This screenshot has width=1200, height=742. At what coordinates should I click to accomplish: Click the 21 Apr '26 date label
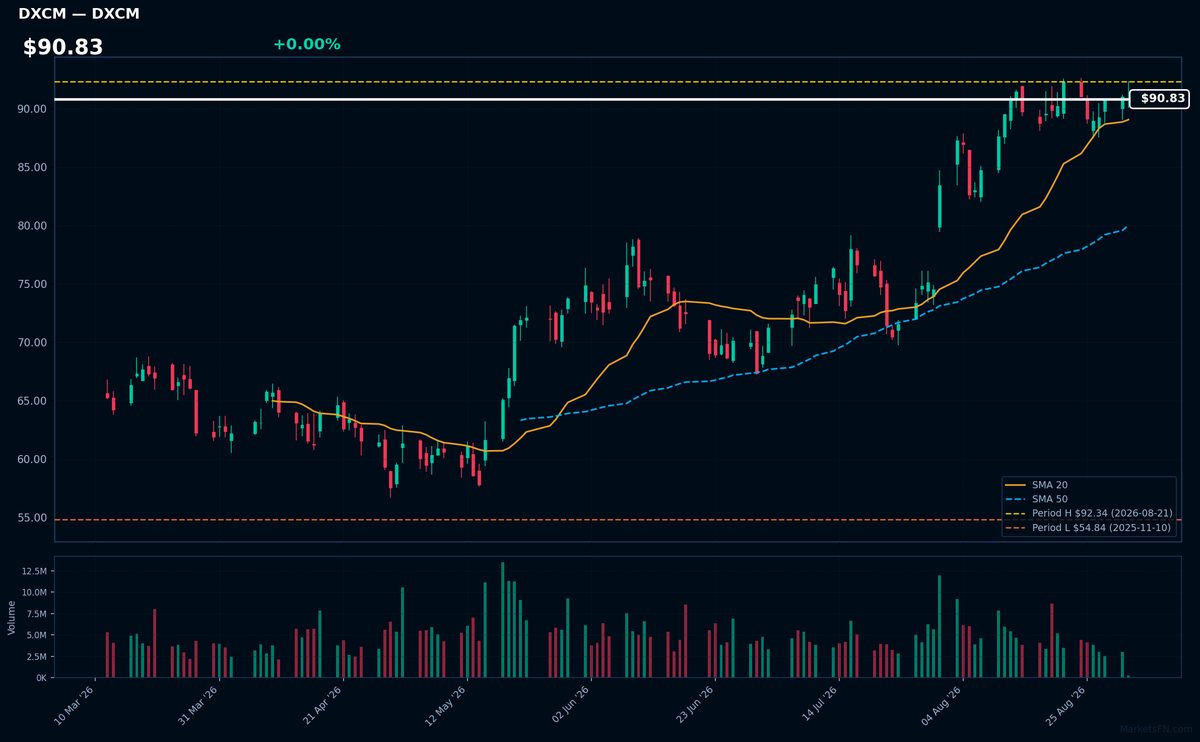coord(322,706)
